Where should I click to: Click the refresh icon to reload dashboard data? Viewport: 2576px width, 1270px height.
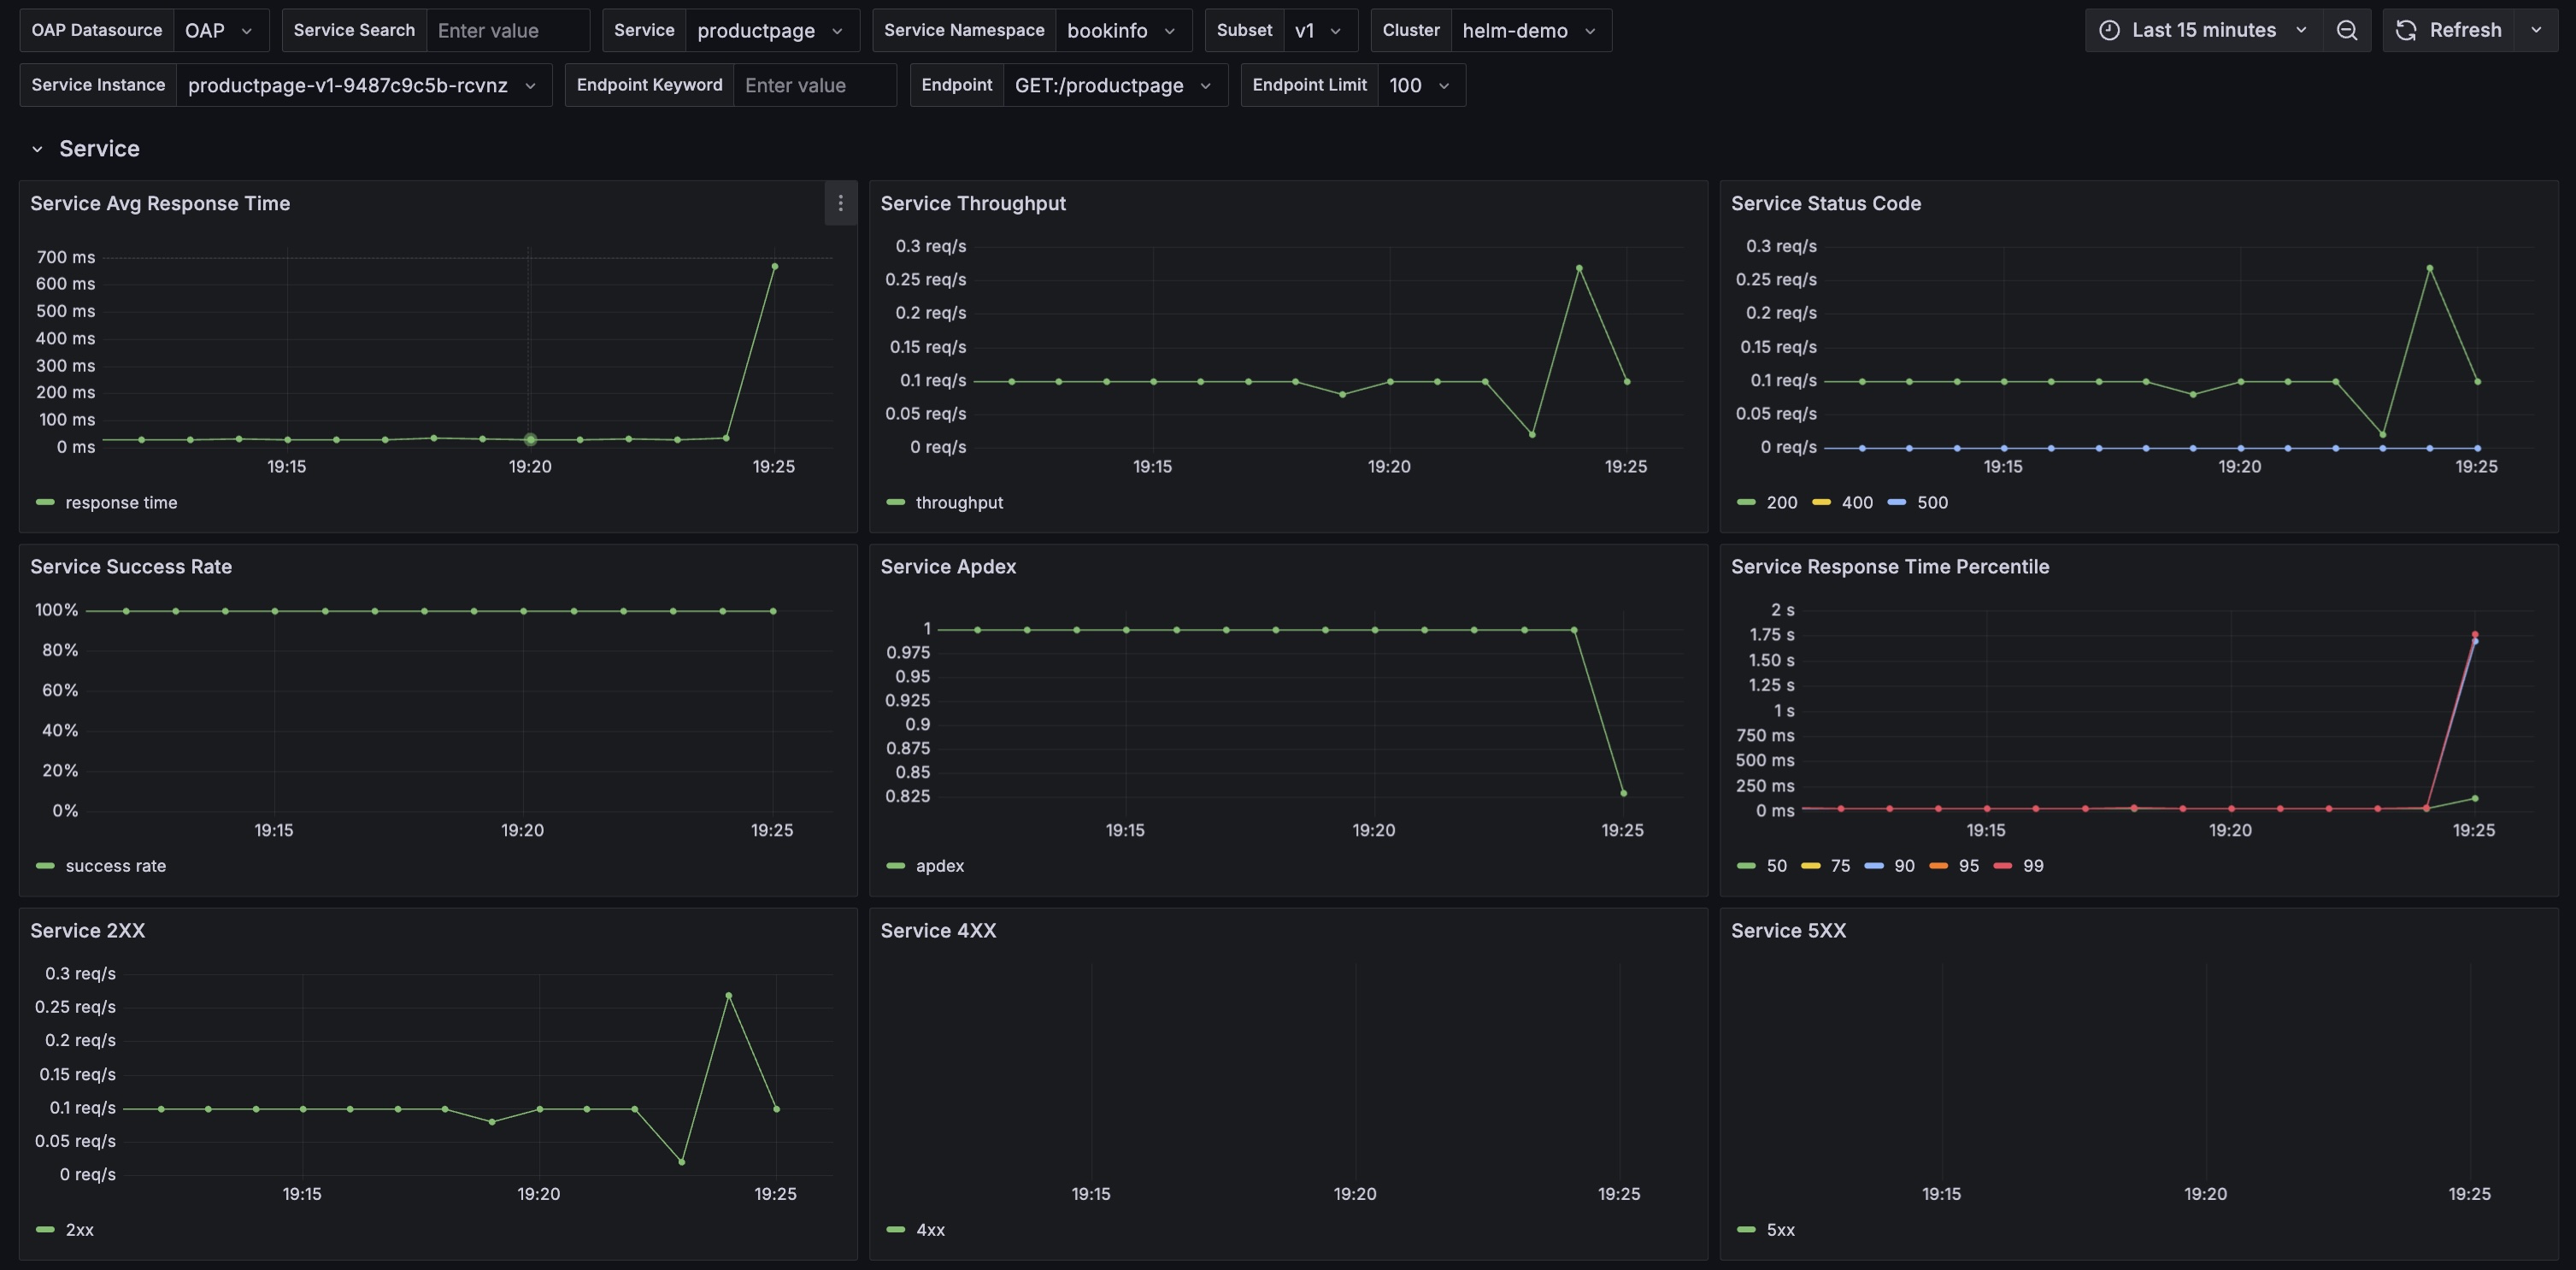pos(2406,30)
